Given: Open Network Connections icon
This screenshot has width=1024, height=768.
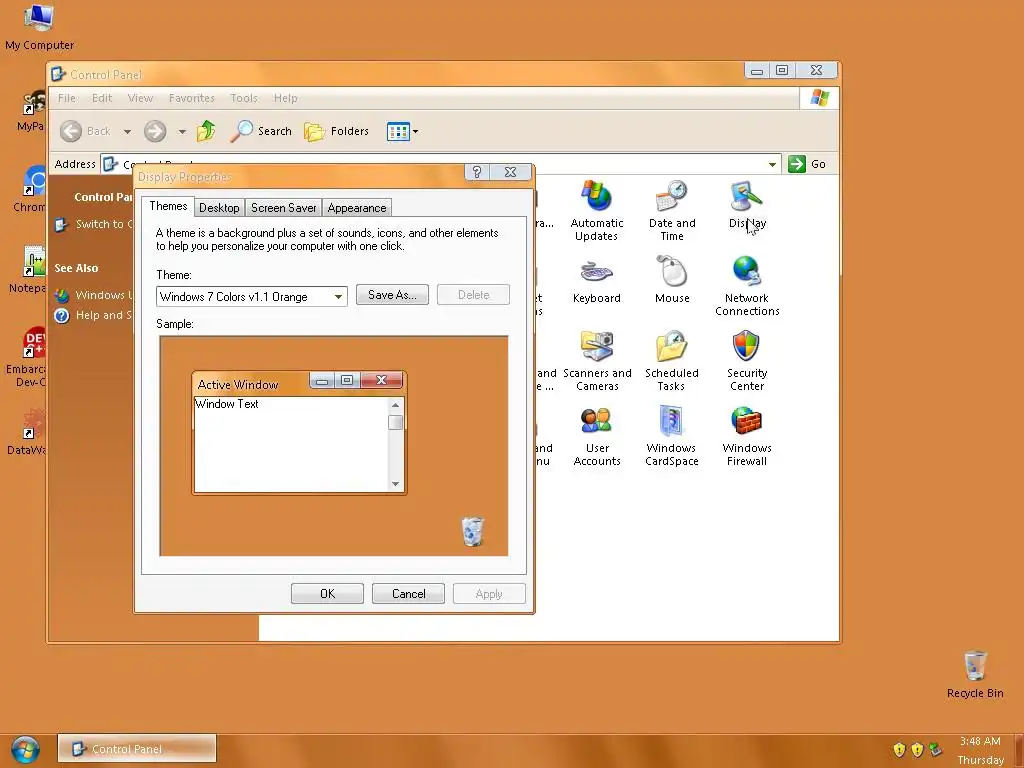Looking at the screenshot, I should pos(747,285).
